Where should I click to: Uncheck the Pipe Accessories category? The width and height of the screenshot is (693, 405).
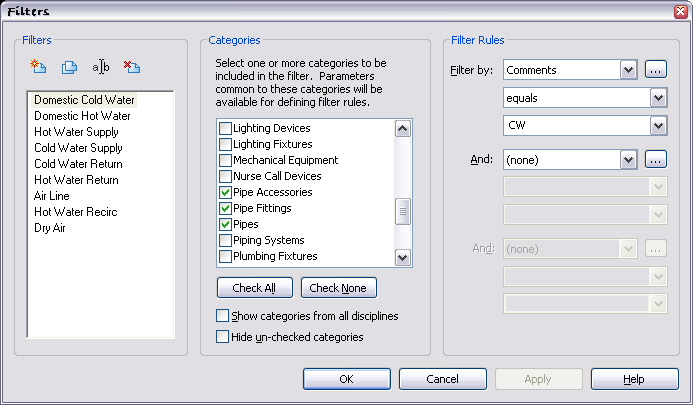[224, 192]
